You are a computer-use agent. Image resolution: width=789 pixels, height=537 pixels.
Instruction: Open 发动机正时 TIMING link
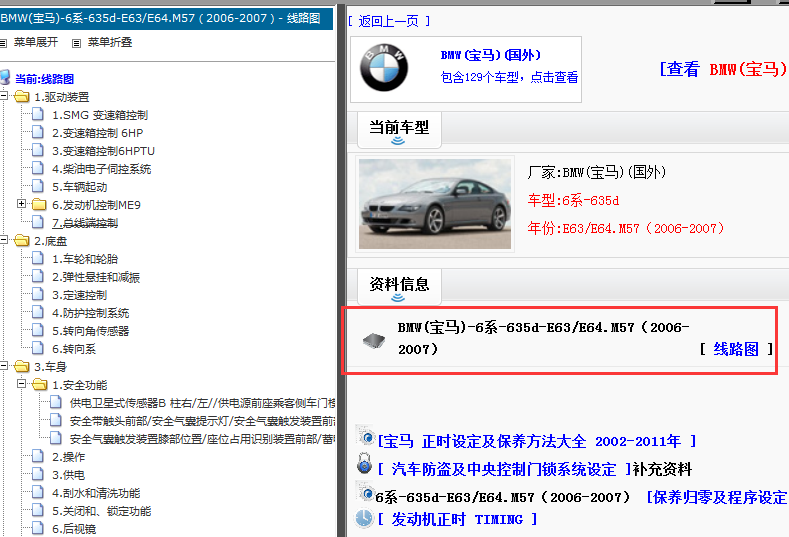coord(457,519)
